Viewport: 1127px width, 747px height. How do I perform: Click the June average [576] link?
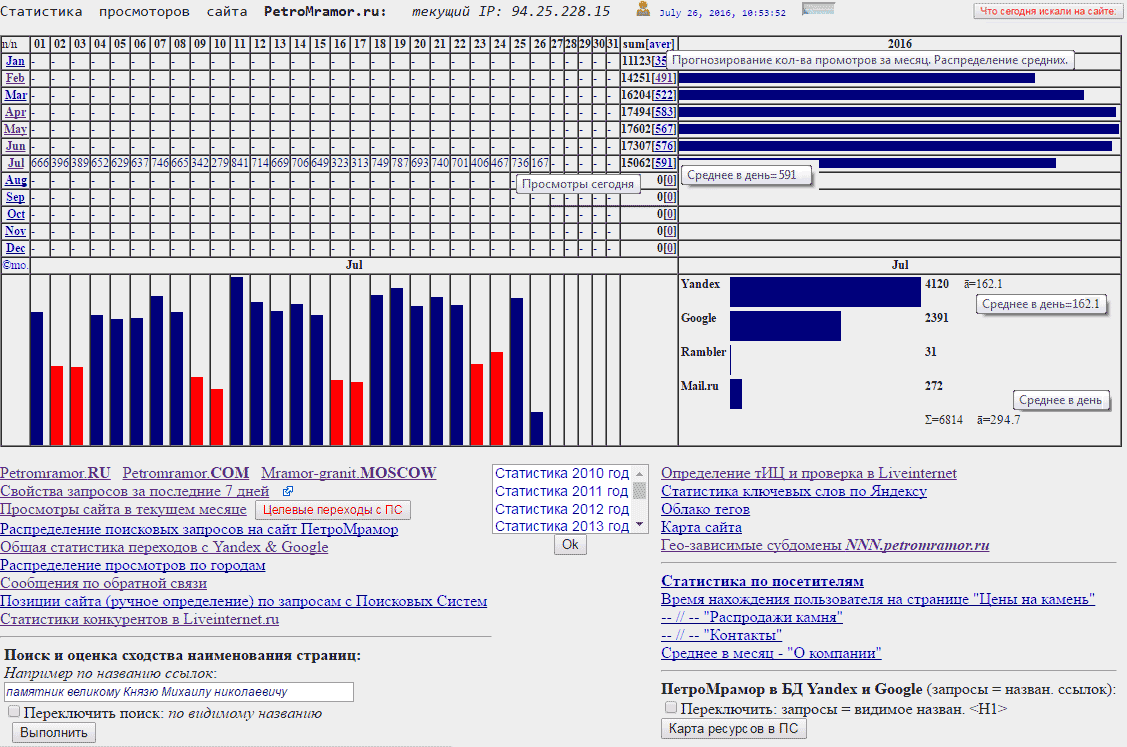(664, 146)
